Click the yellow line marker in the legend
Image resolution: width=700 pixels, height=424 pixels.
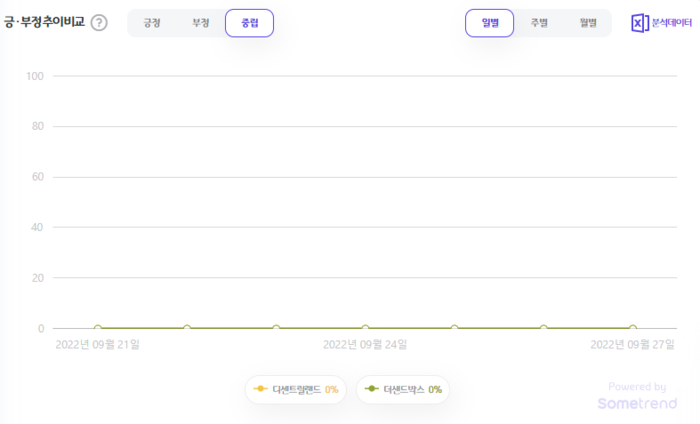tap(260, 389)
